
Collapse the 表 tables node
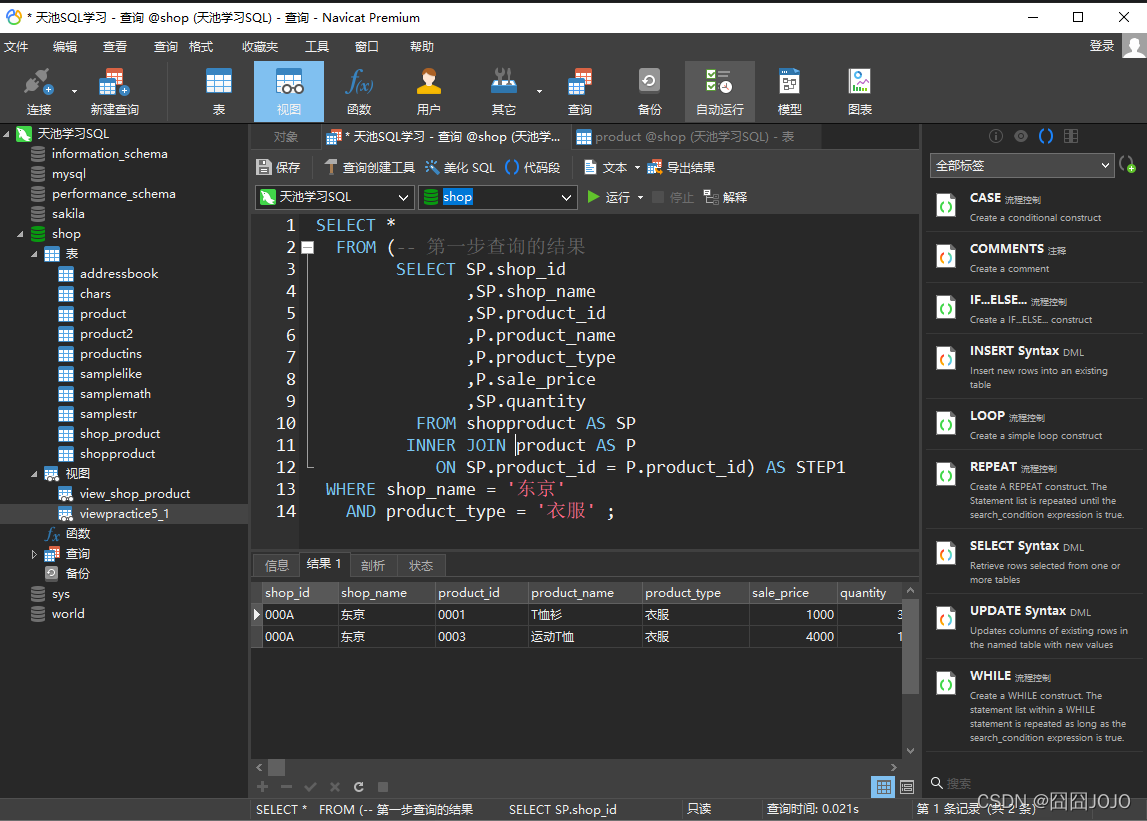click(x=34, y=254)
